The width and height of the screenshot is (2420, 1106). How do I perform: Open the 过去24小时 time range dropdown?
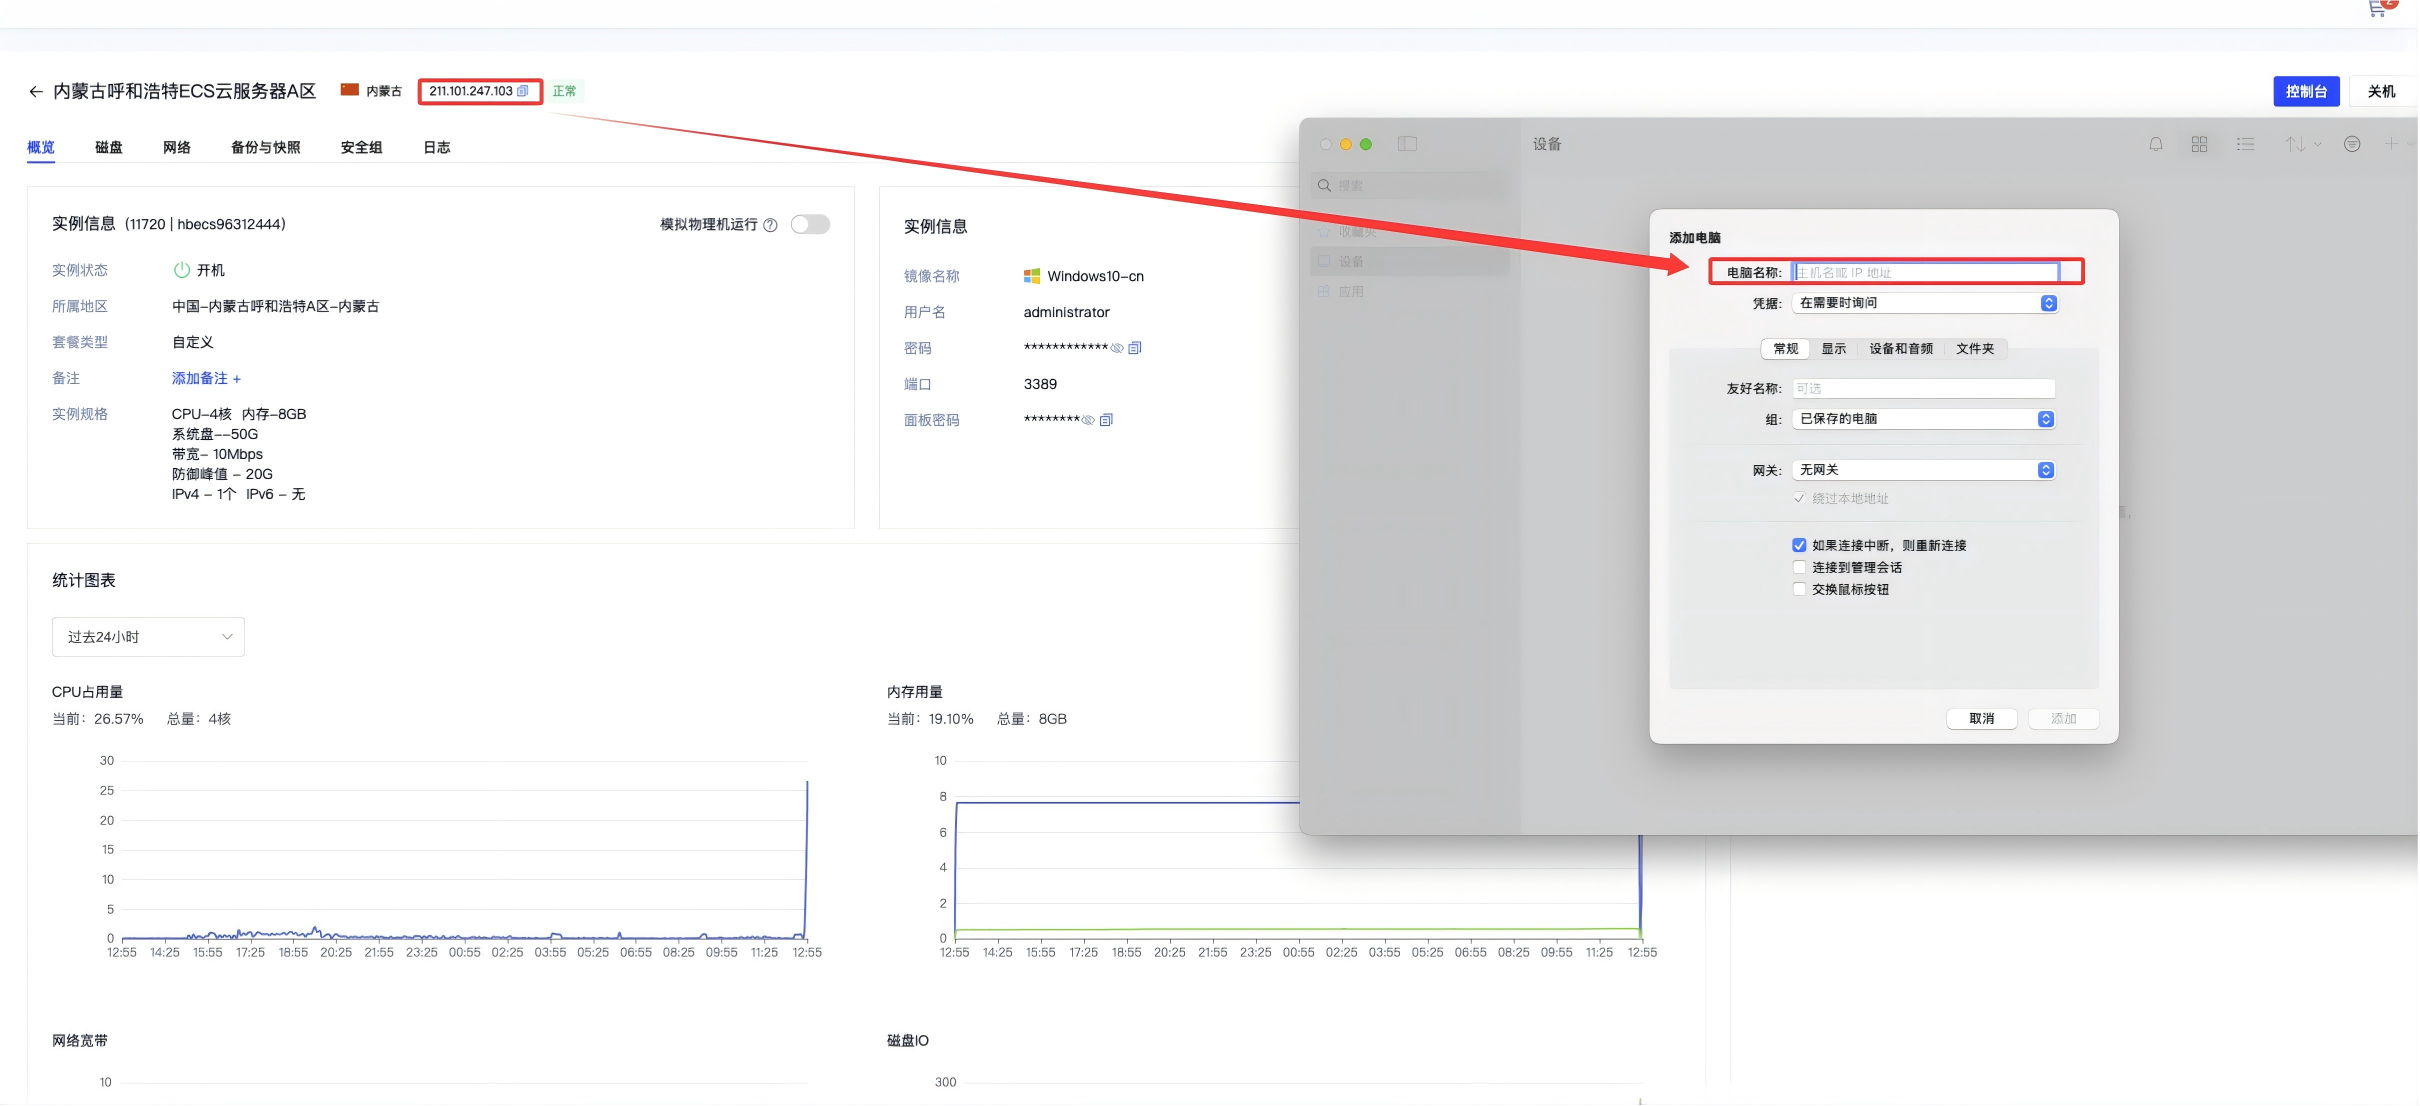coord(148,637)
